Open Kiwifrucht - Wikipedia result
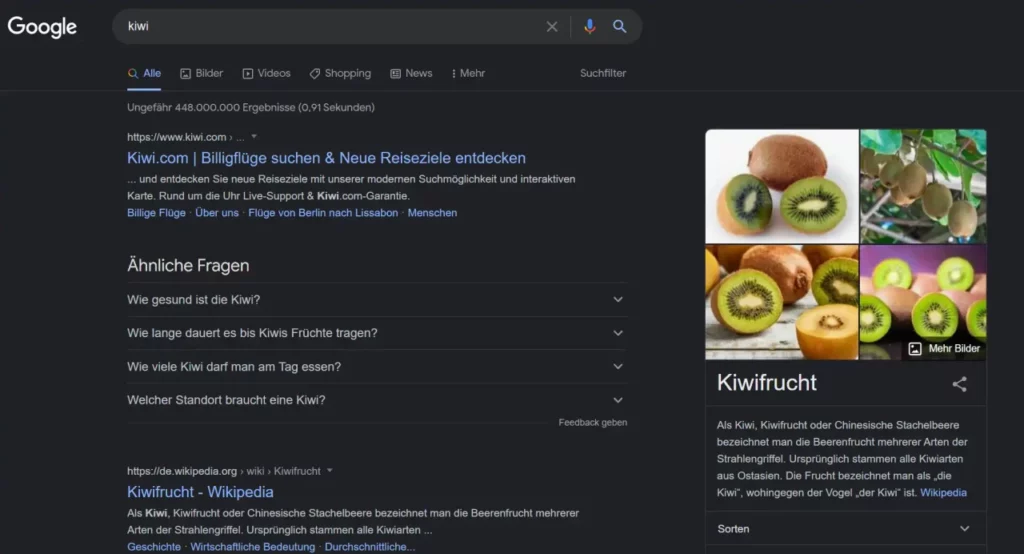The width and height of the screenshot is (1024, 554). (200, 492)
